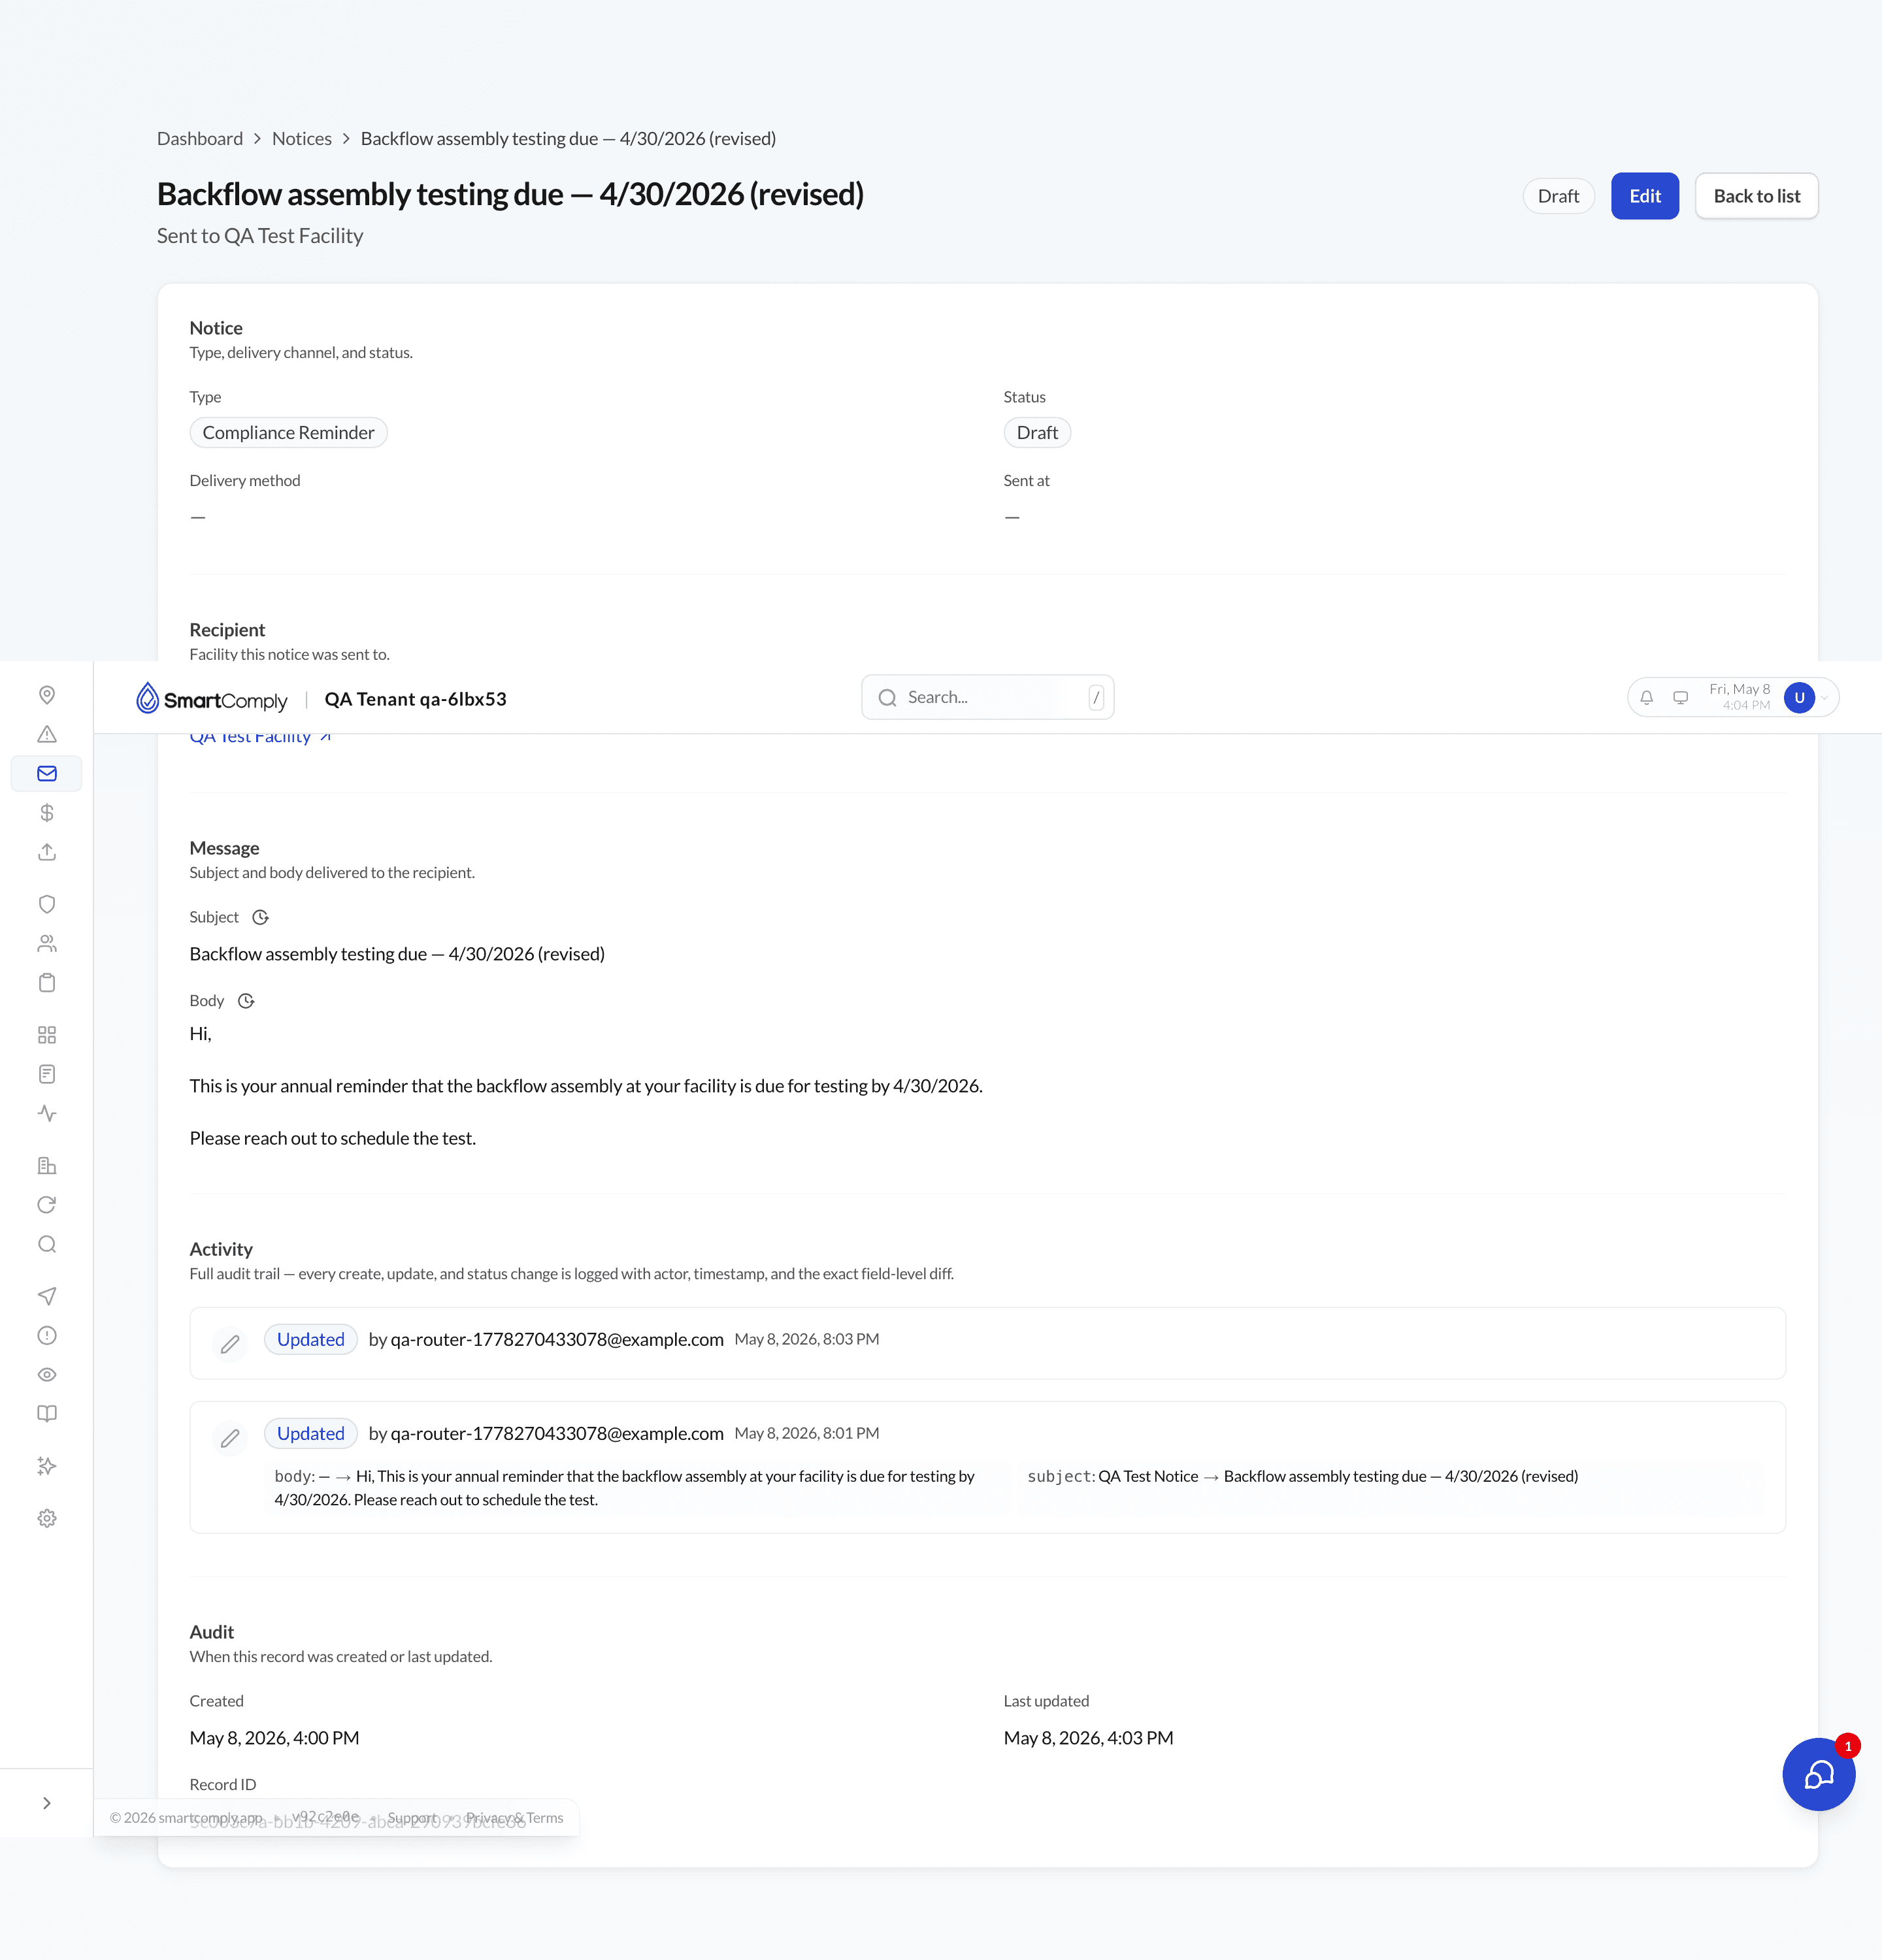Go to Notices in the breadcrumb
The image size is (1882, 1960).
302,139
